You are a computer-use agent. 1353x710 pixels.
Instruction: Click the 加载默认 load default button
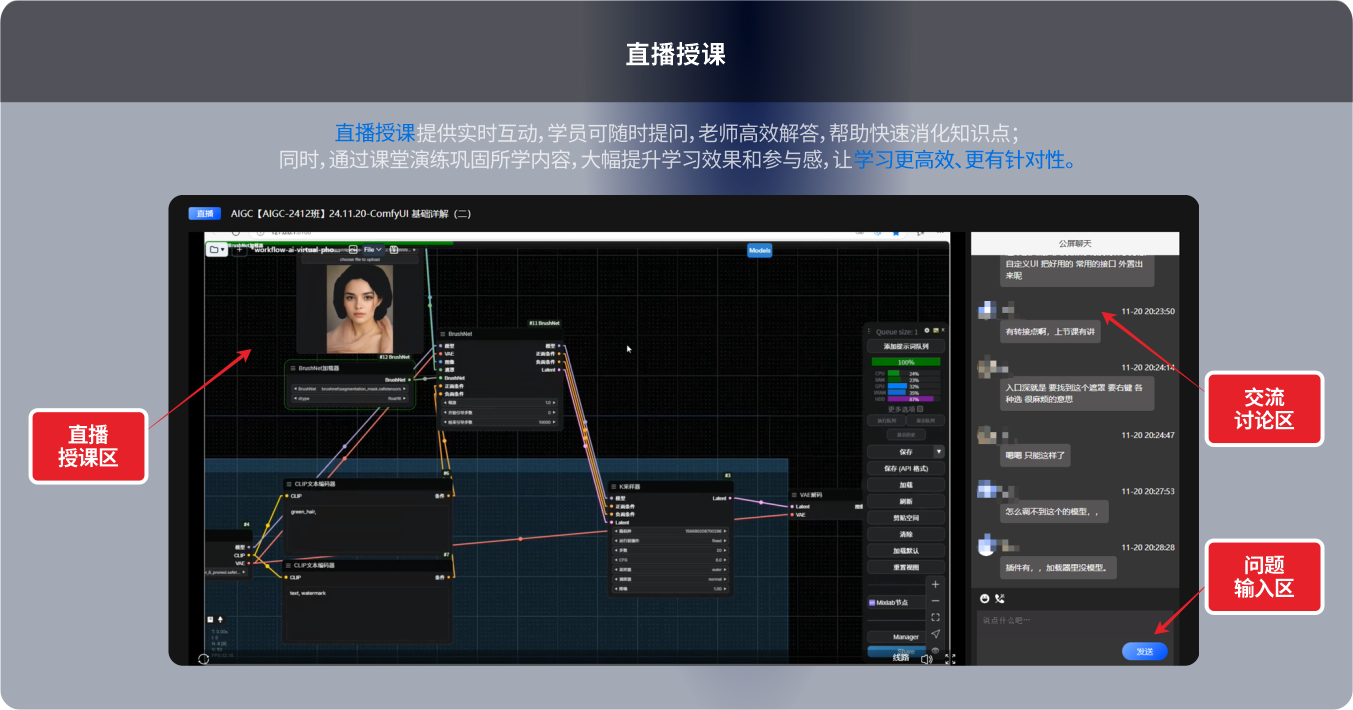906,551
